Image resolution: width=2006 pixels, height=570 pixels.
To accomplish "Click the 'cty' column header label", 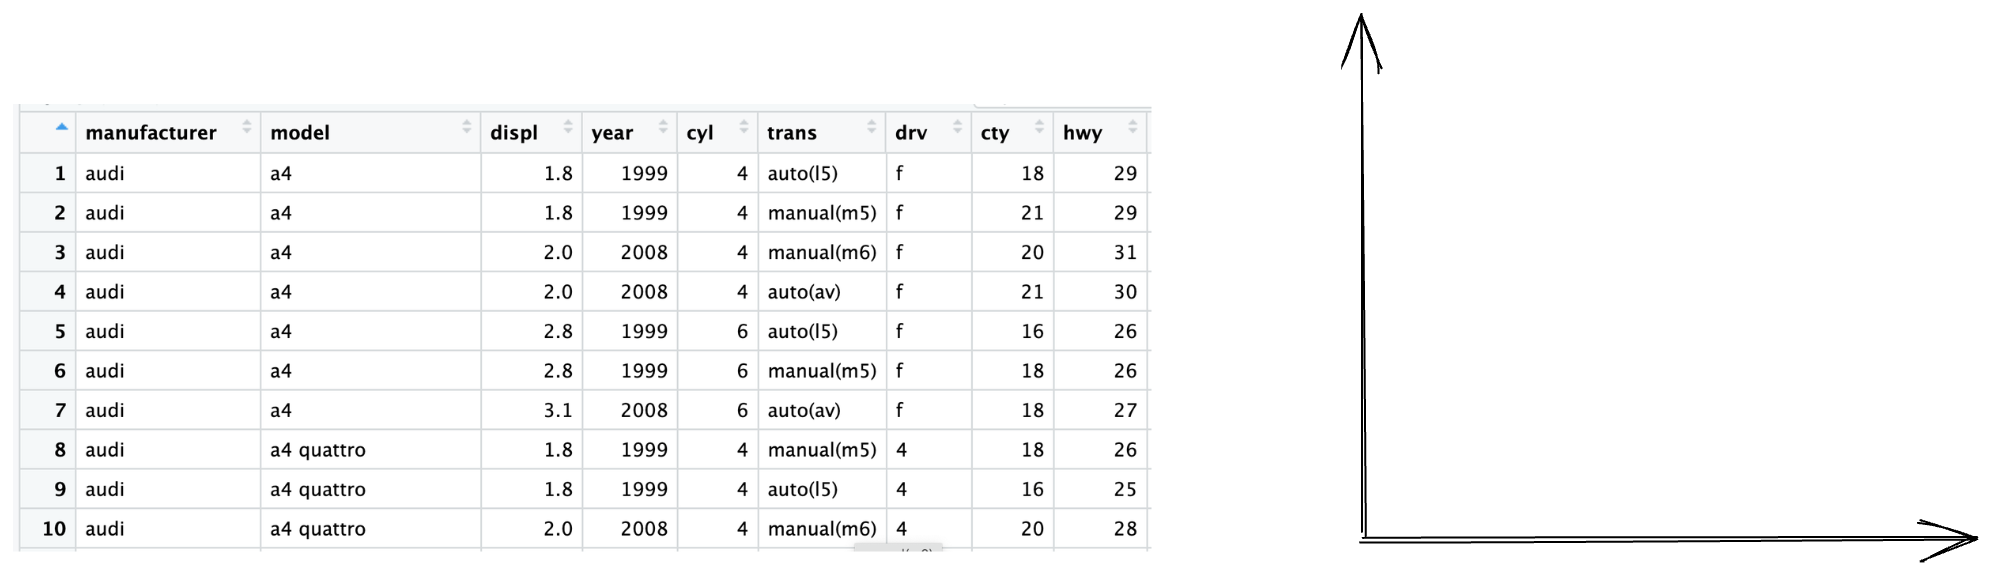I will tap(995, 133).
